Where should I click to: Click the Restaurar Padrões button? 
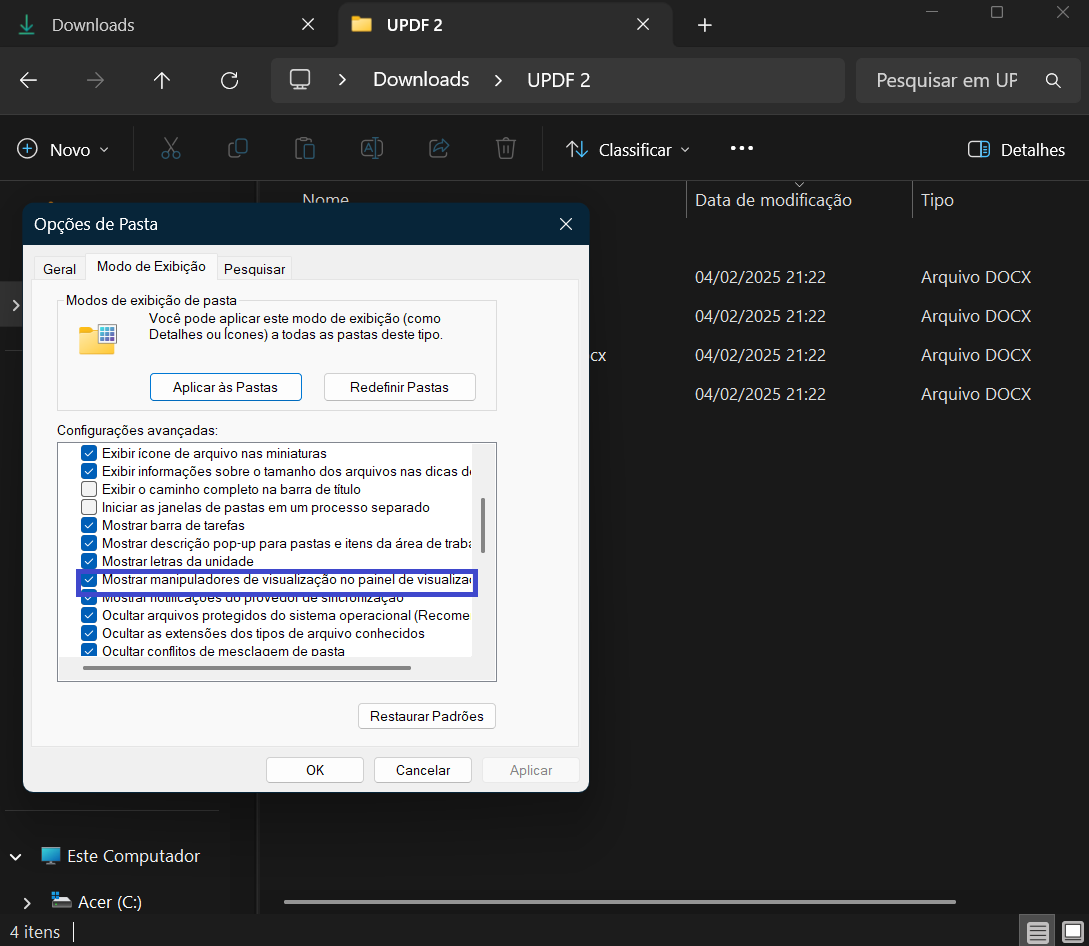426,716
